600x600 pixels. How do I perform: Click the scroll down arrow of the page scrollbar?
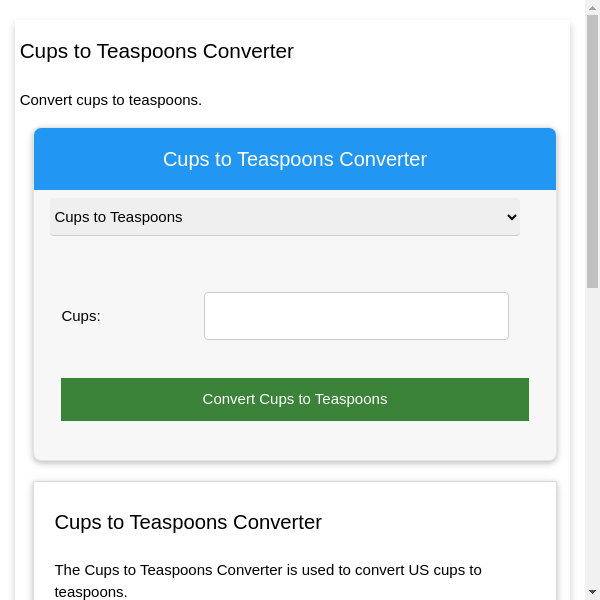(x=592, y=592)
